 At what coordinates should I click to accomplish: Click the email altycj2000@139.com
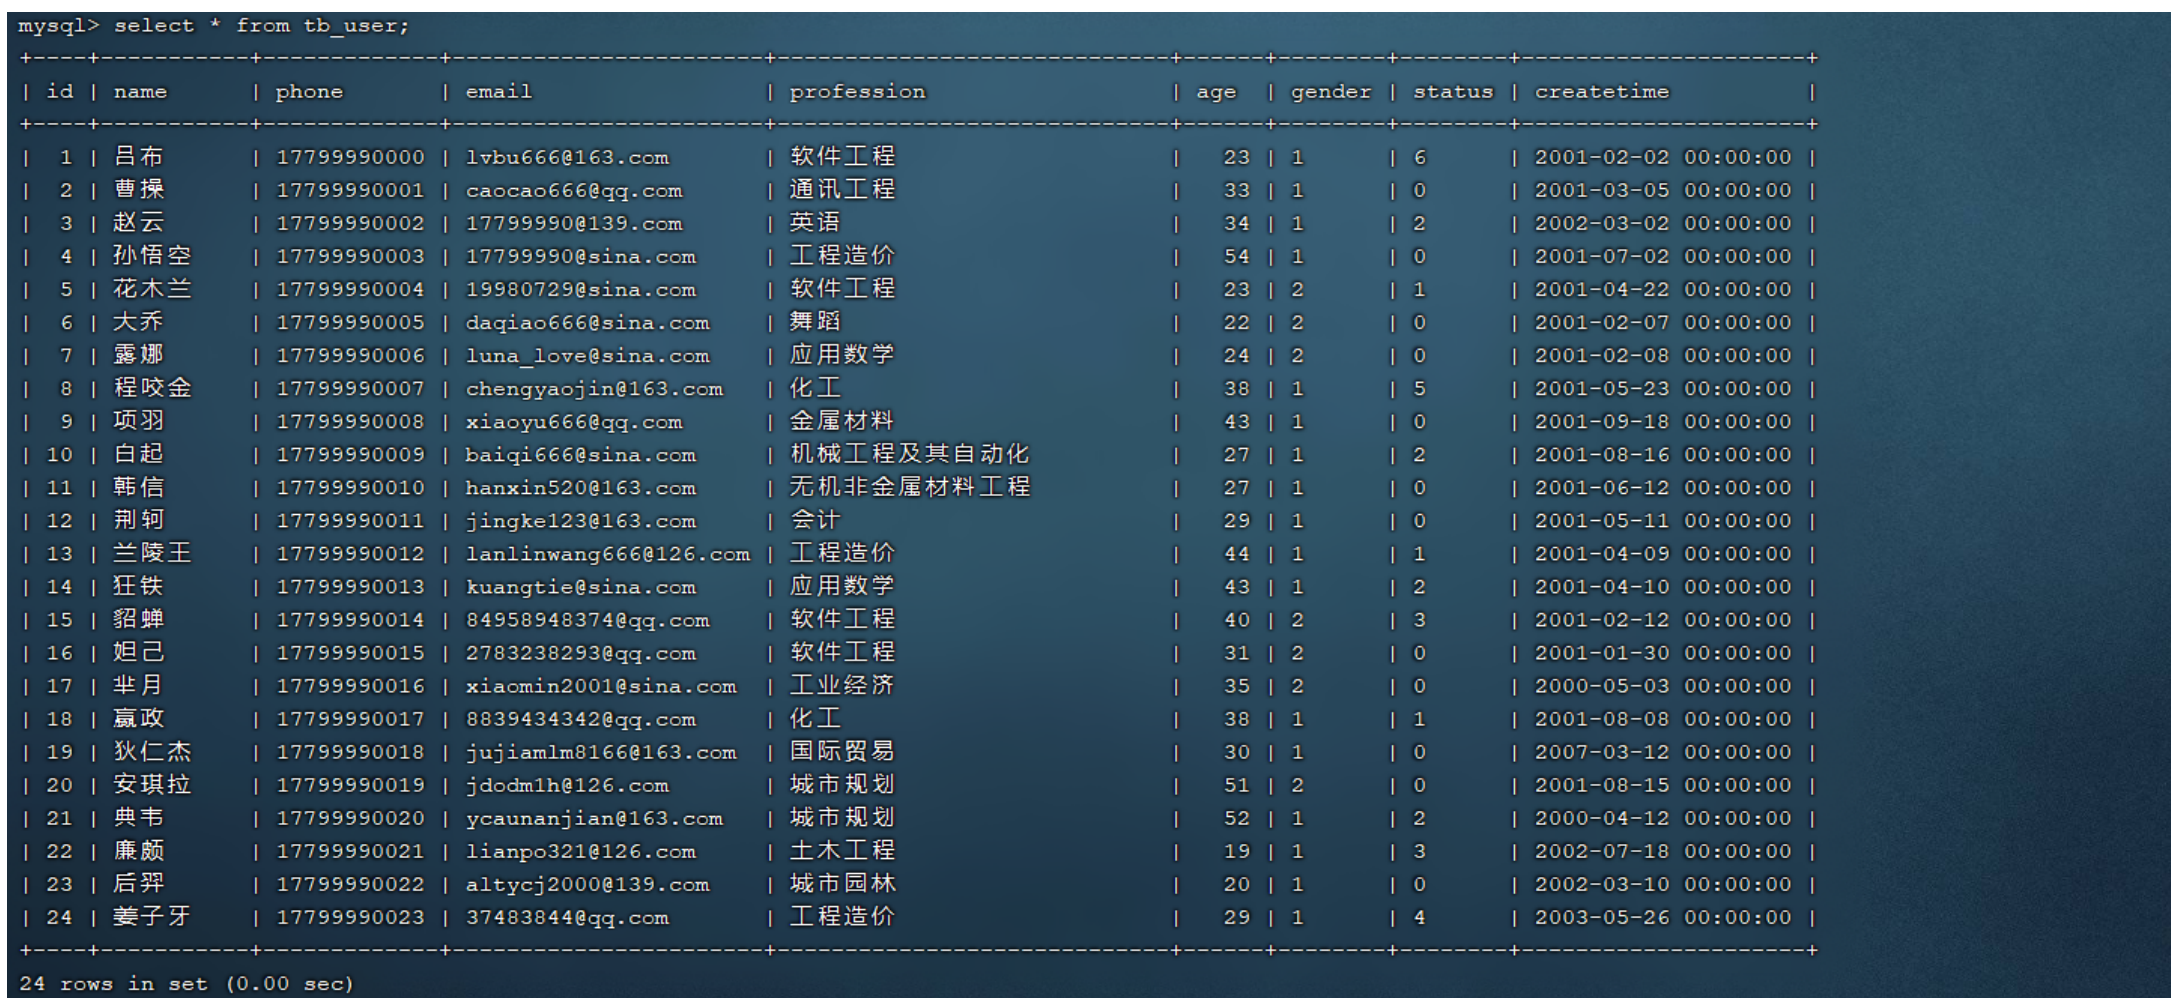[587, 884]
